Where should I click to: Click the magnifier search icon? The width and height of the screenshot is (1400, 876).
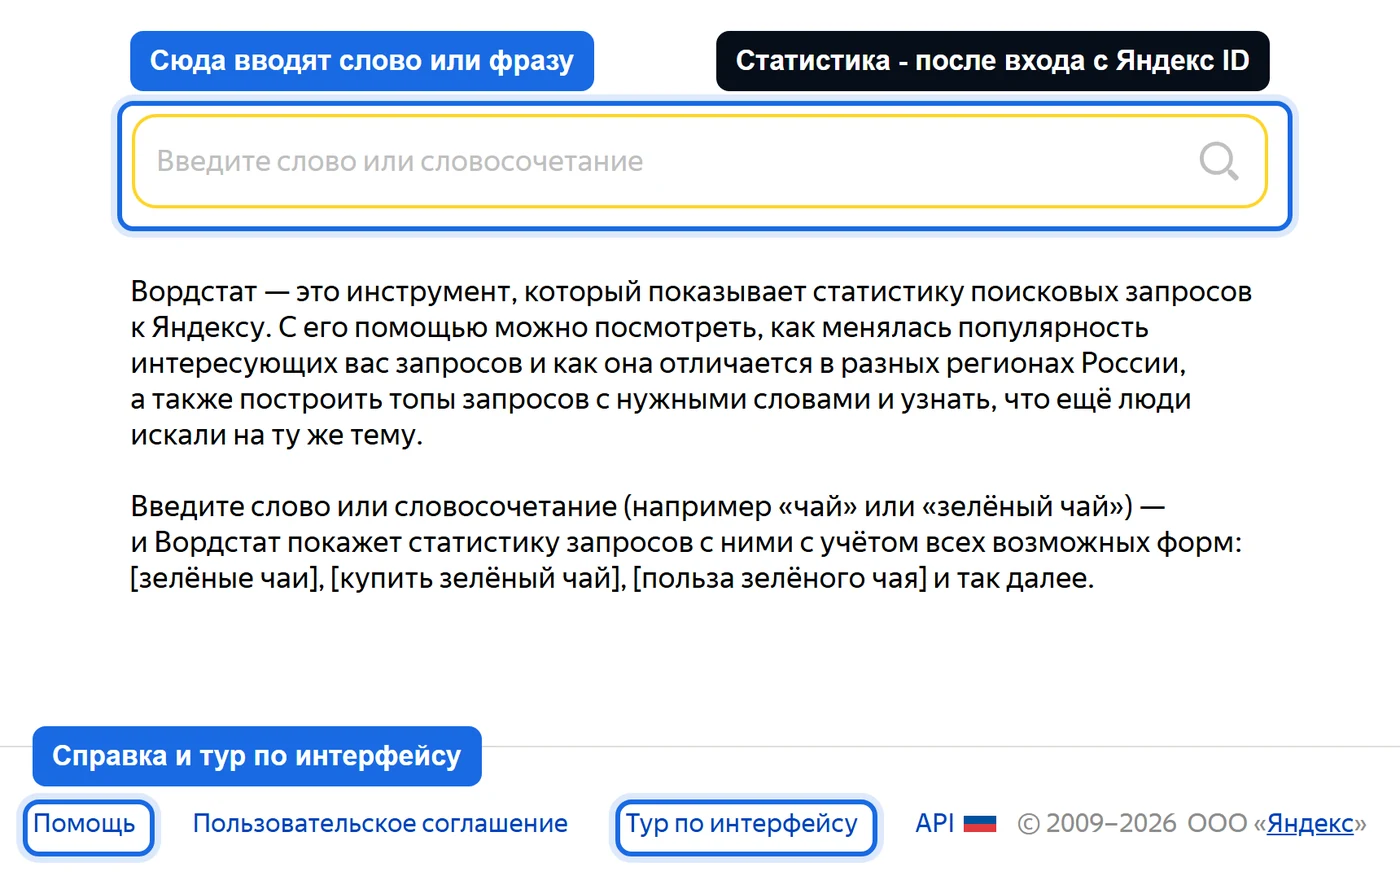pos(1218,161)
